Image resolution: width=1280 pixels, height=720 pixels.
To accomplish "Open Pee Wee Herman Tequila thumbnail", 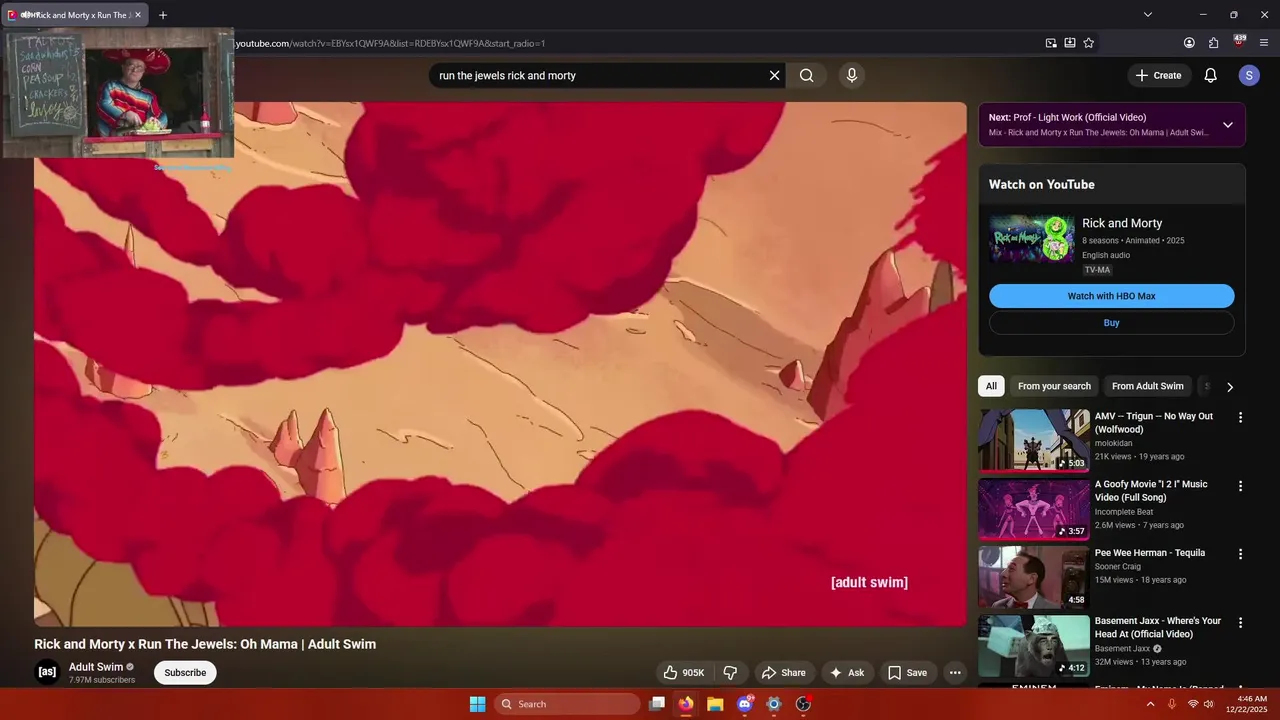I will tap(1034, 577).
